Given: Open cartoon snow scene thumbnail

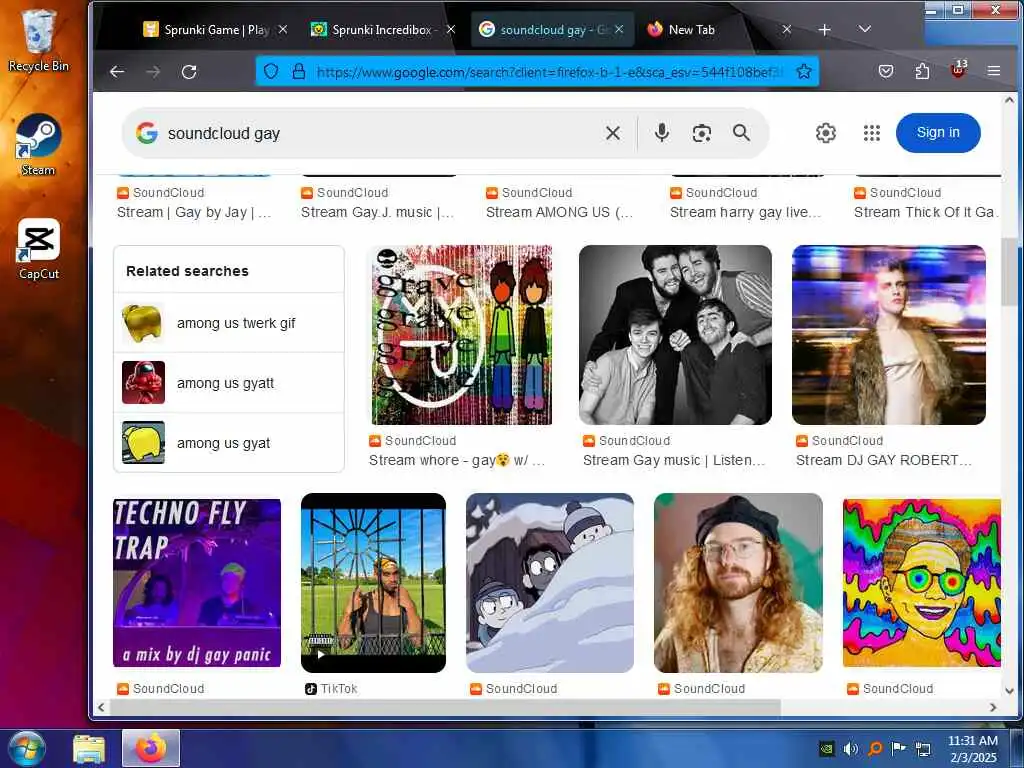Looking at the screenshot, I should pyautogui.click(x=550, y=583).
